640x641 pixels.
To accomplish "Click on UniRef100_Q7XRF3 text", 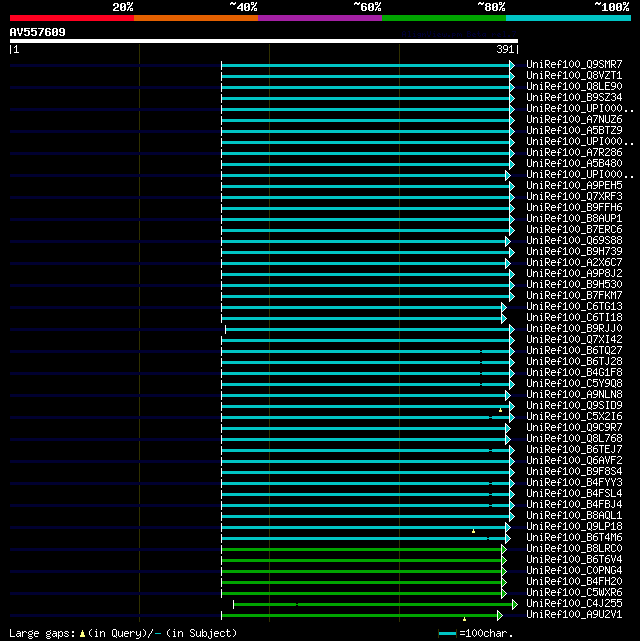I will click(x=574, y=197).
